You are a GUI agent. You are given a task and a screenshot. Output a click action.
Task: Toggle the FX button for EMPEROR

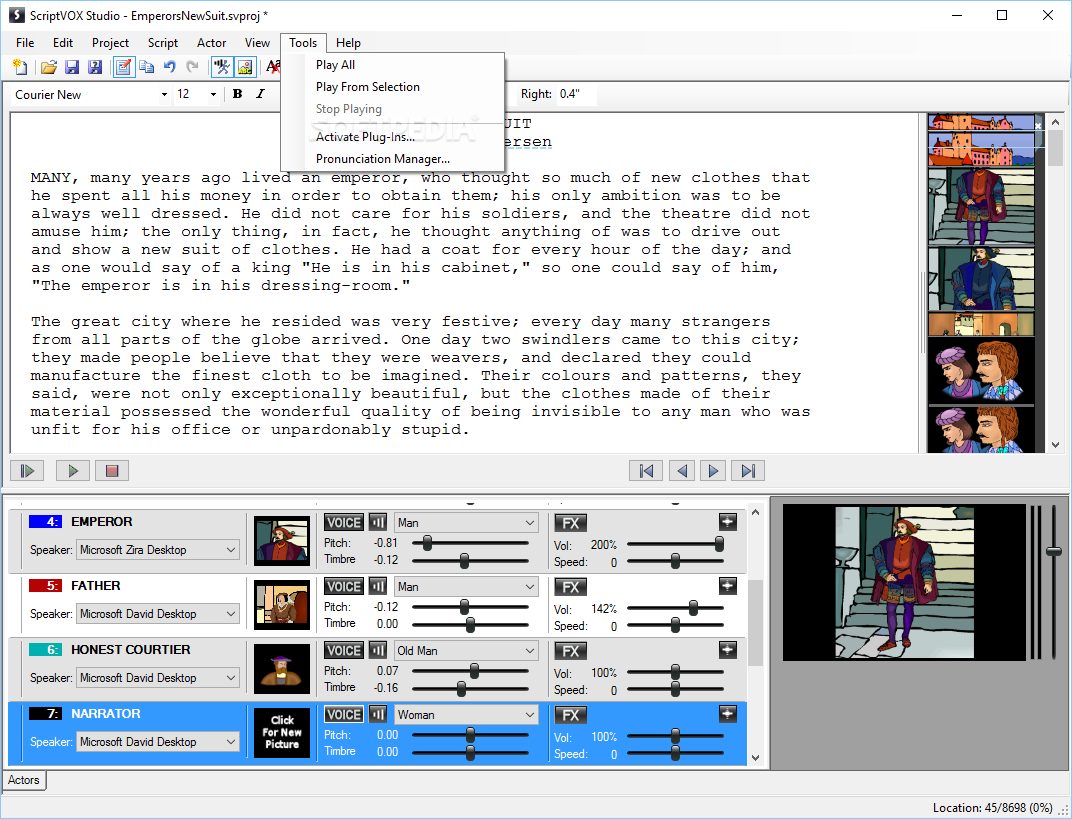(571, 523)
